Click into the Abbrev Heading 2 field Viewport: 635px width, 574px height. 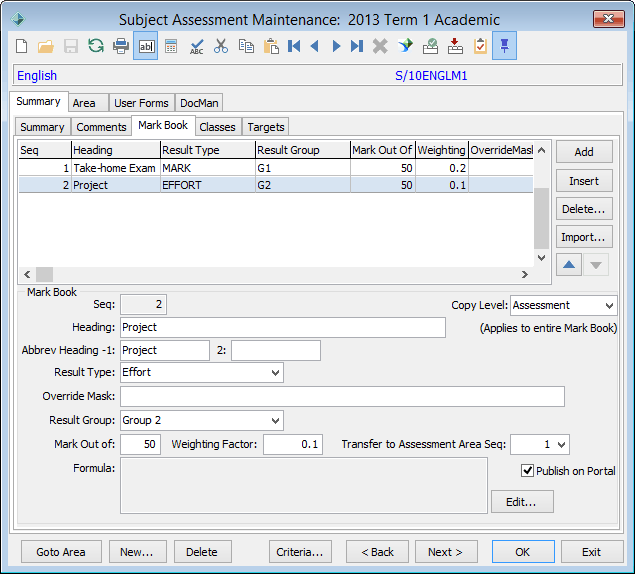pos(276,351)
